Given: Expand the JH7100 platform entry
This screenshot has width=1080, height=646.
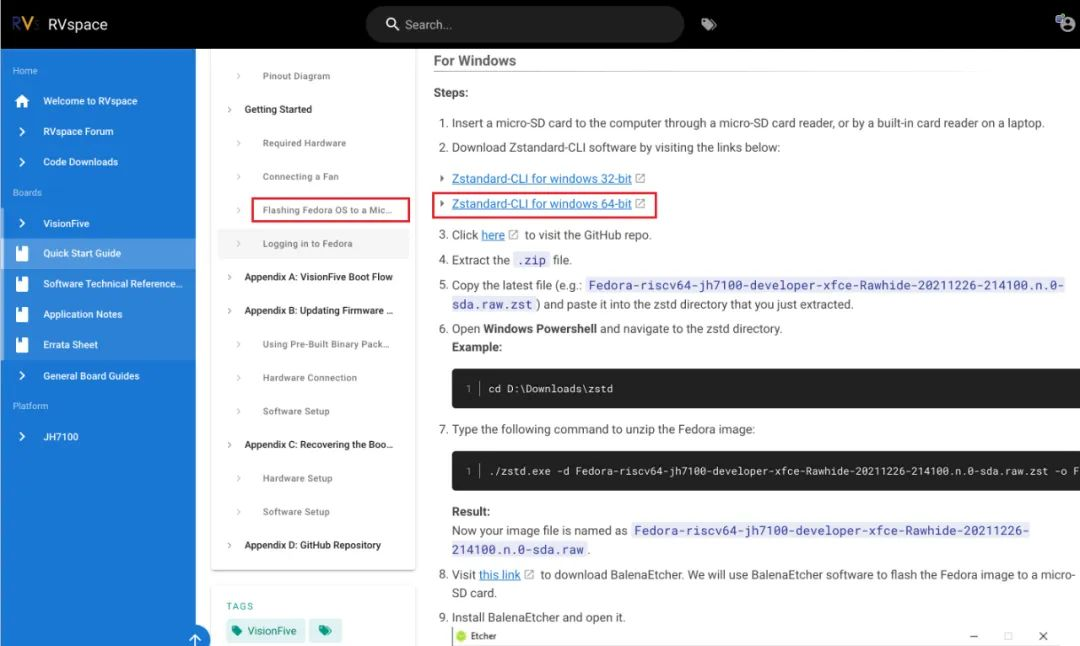Looking at the screenshot, I should point(22,437).
